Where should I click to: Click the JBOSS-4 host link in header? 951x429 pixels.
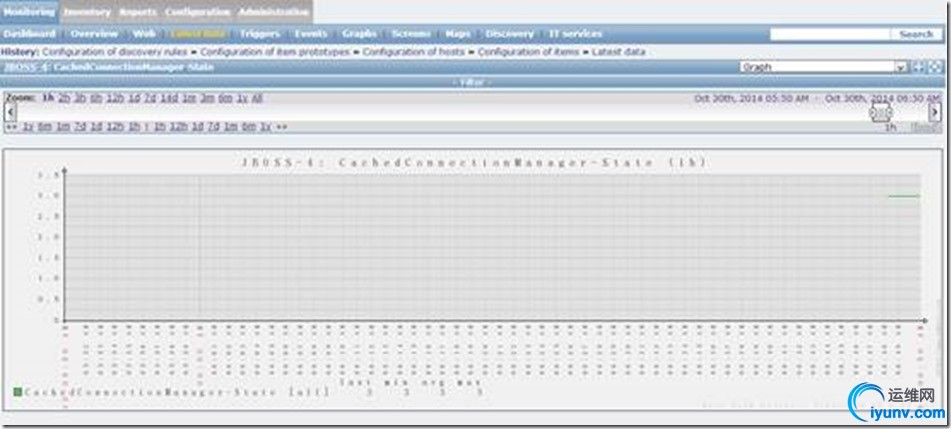(x=25, y=67)
